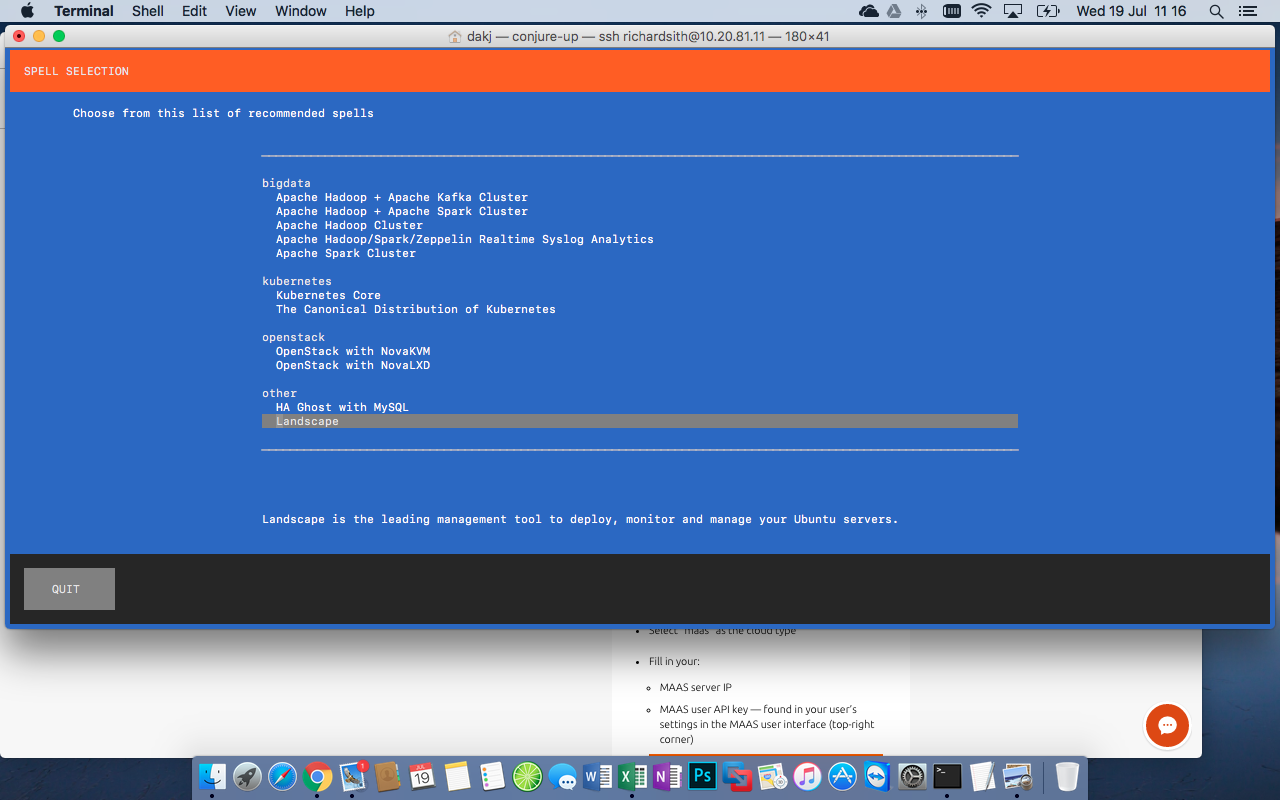Click the OneDrive cloud menu bar icon

point(869,11)
